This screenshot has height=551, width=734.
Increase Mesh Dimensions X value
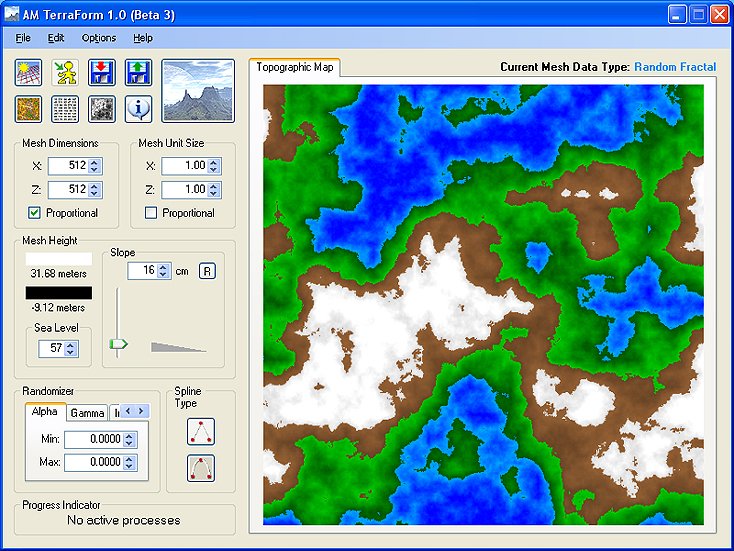point(95,162)
